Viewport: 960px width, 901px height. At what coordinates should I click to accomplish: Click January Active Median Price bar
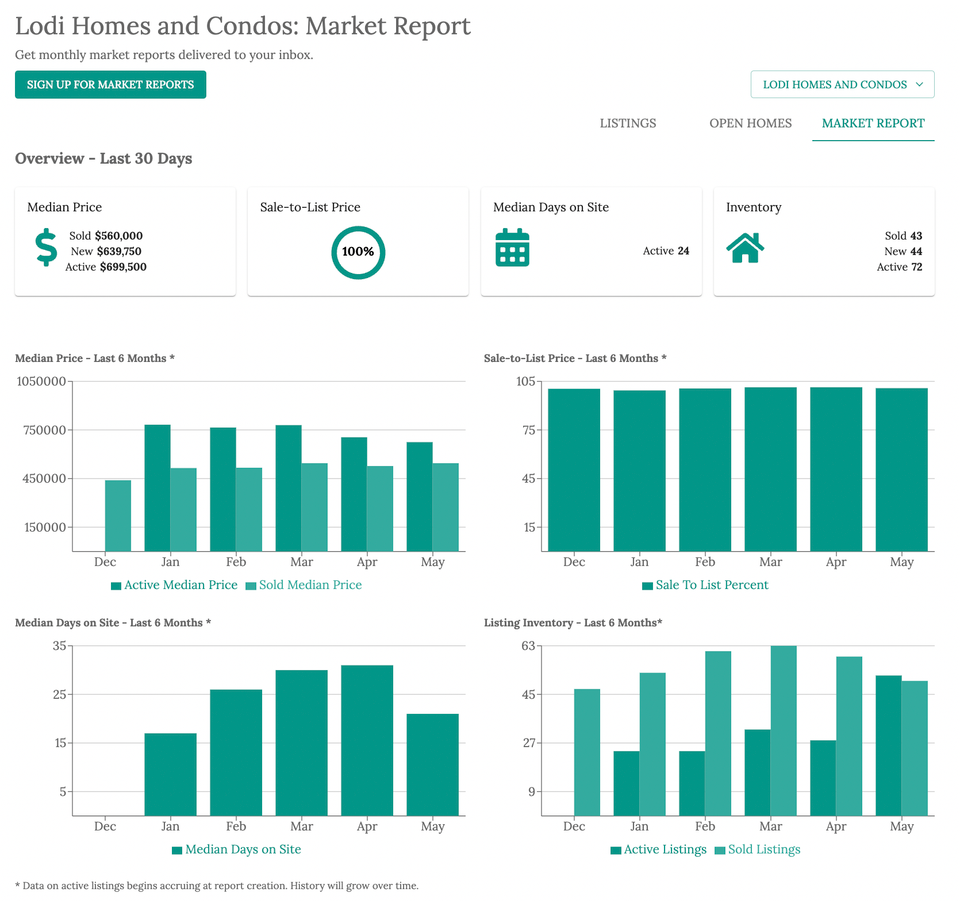(157, 488)
